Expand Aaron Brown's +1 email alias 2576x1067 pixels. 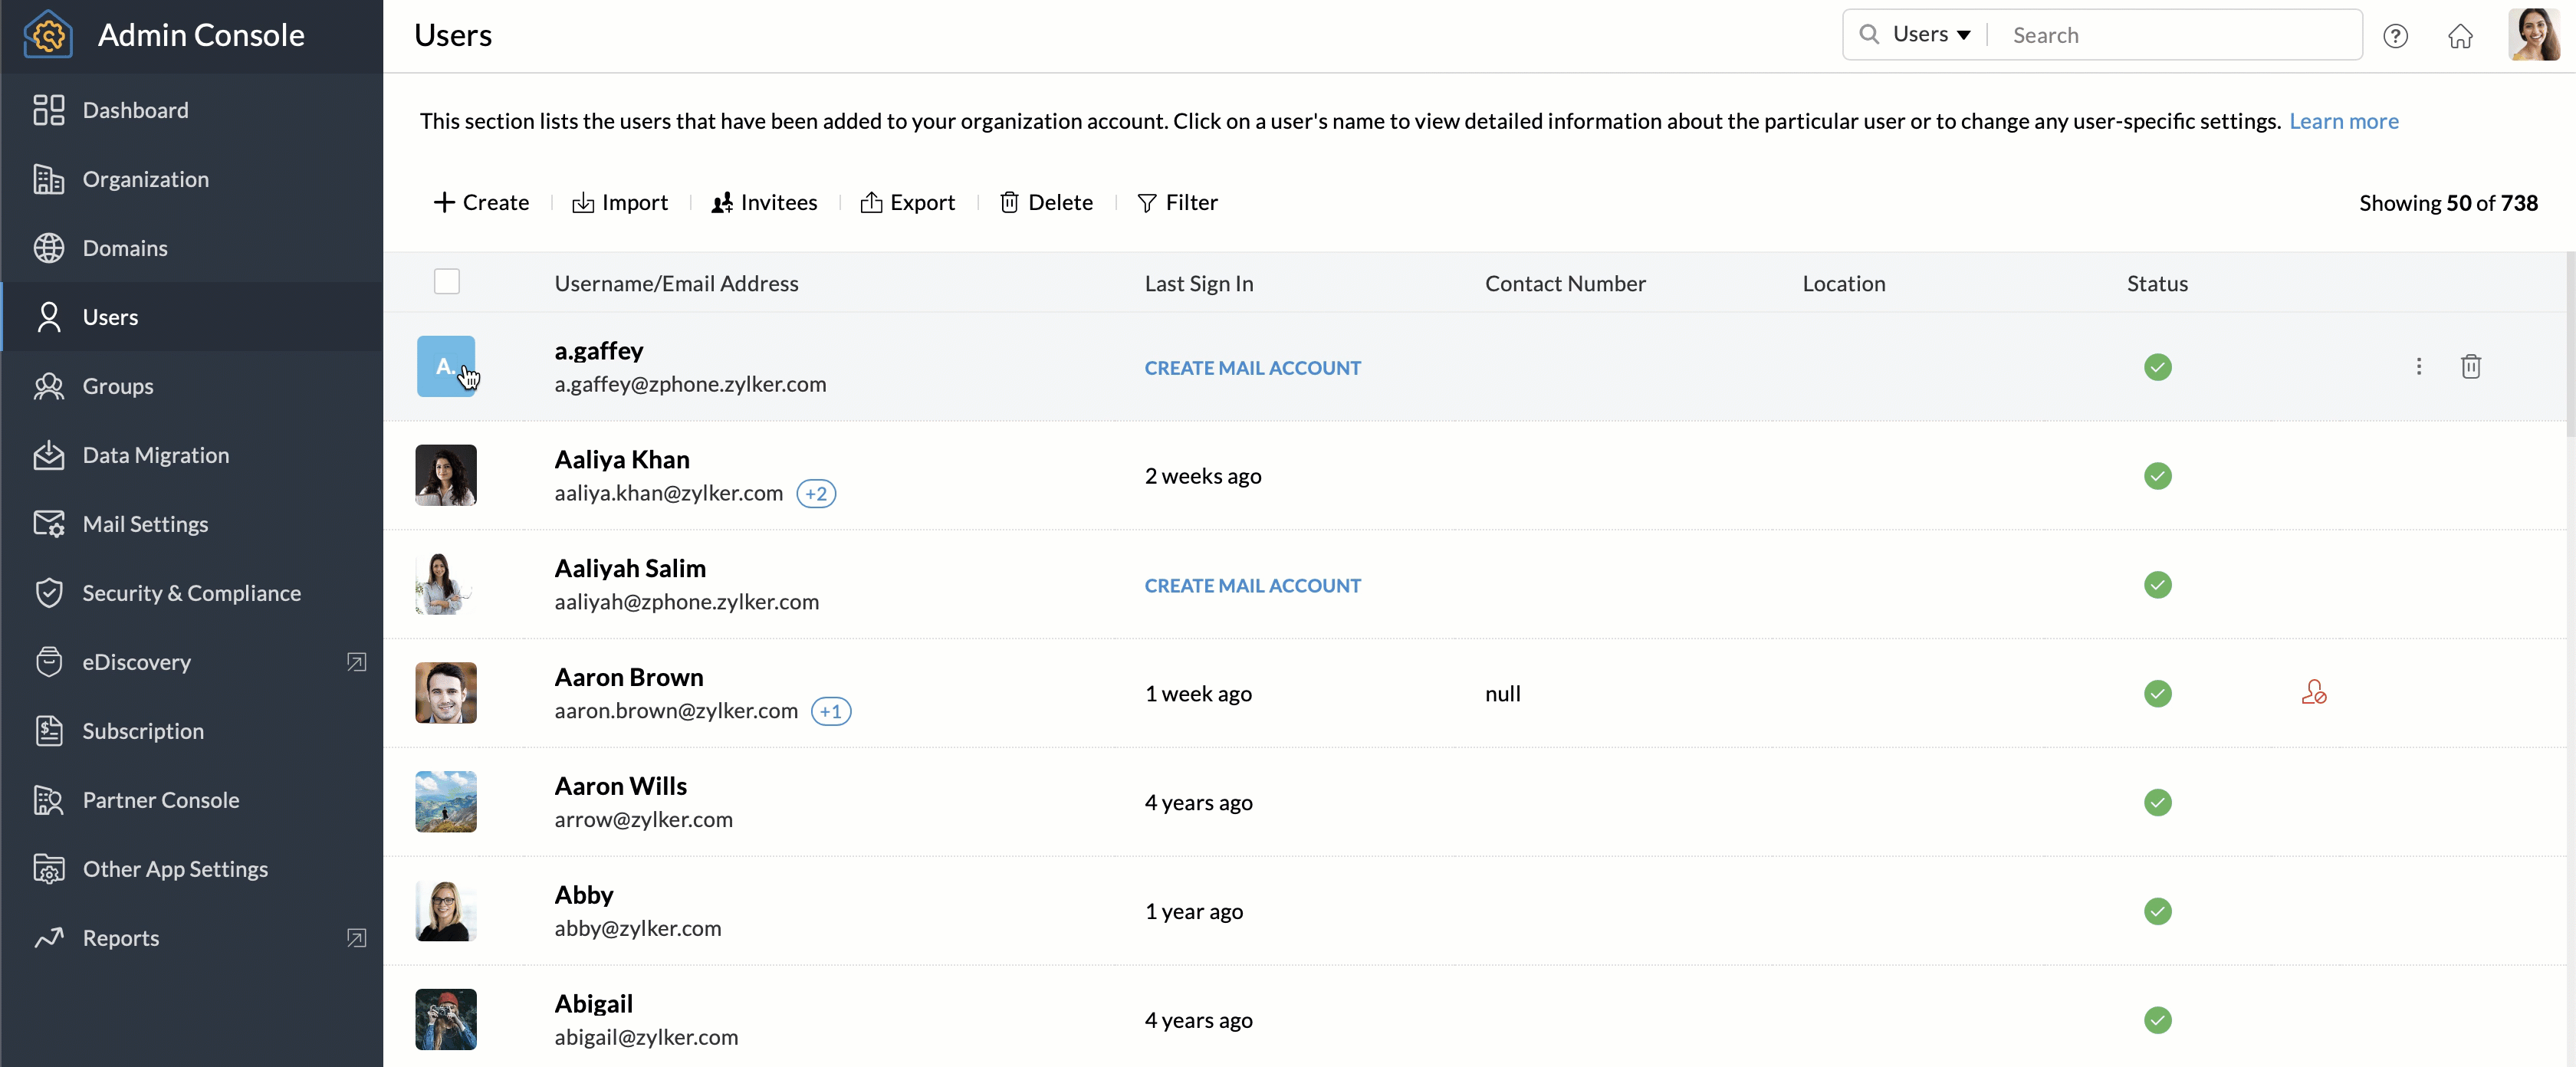(x=830, y=711)
